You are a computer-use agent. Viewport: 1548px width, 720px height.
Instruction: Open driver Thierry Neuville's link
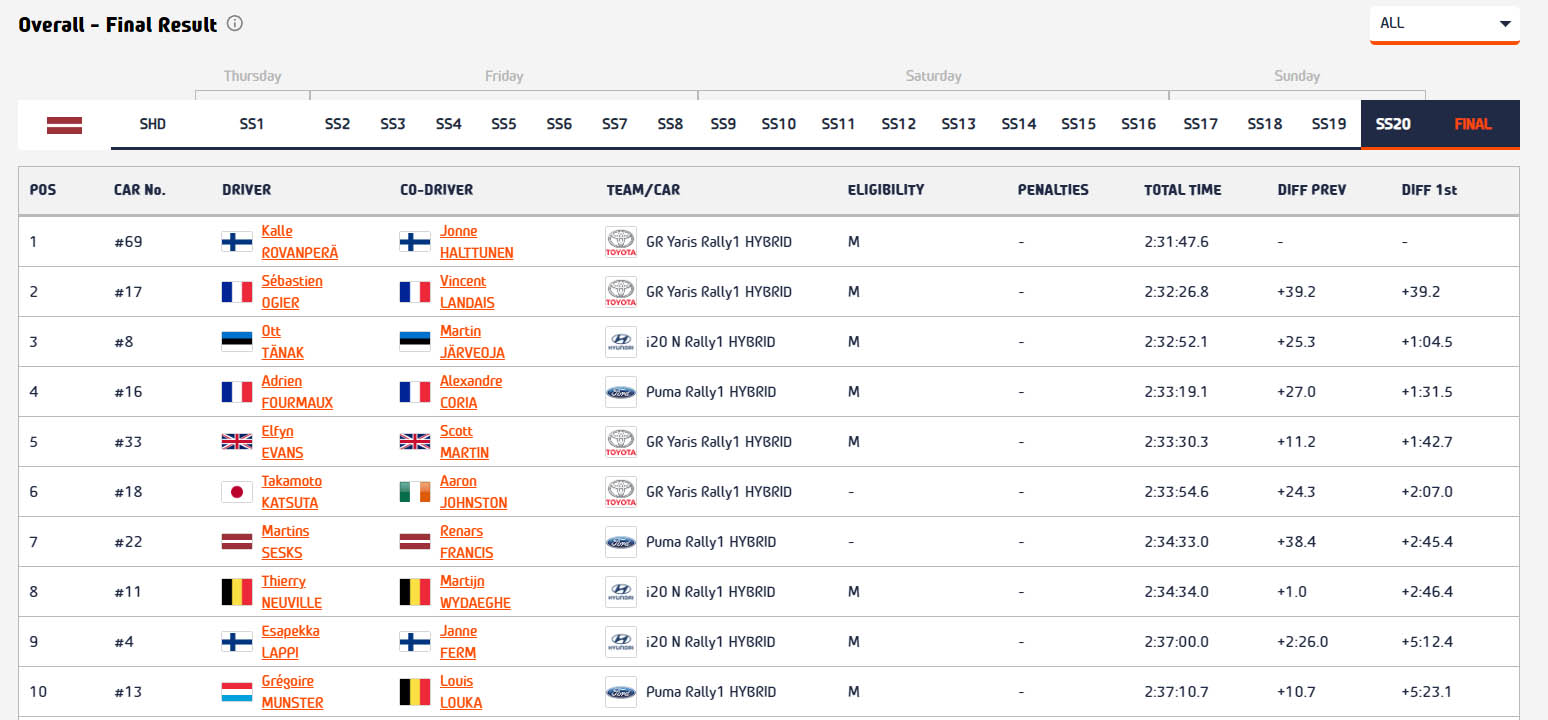point(291,592)
